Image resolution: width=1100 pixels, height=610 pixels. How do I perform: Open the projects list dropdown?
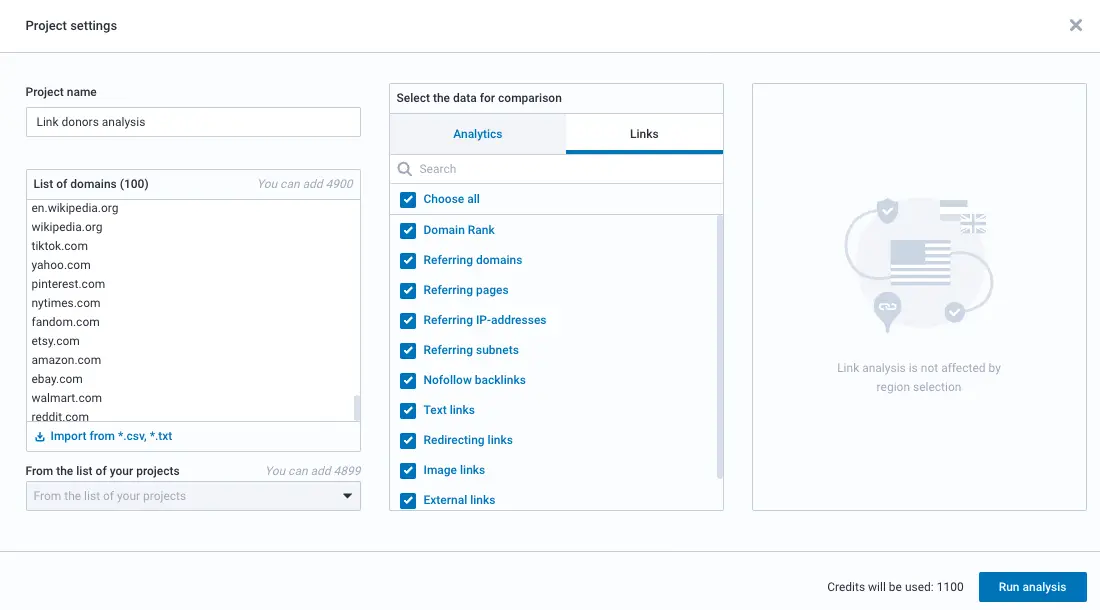pos(192,496)
